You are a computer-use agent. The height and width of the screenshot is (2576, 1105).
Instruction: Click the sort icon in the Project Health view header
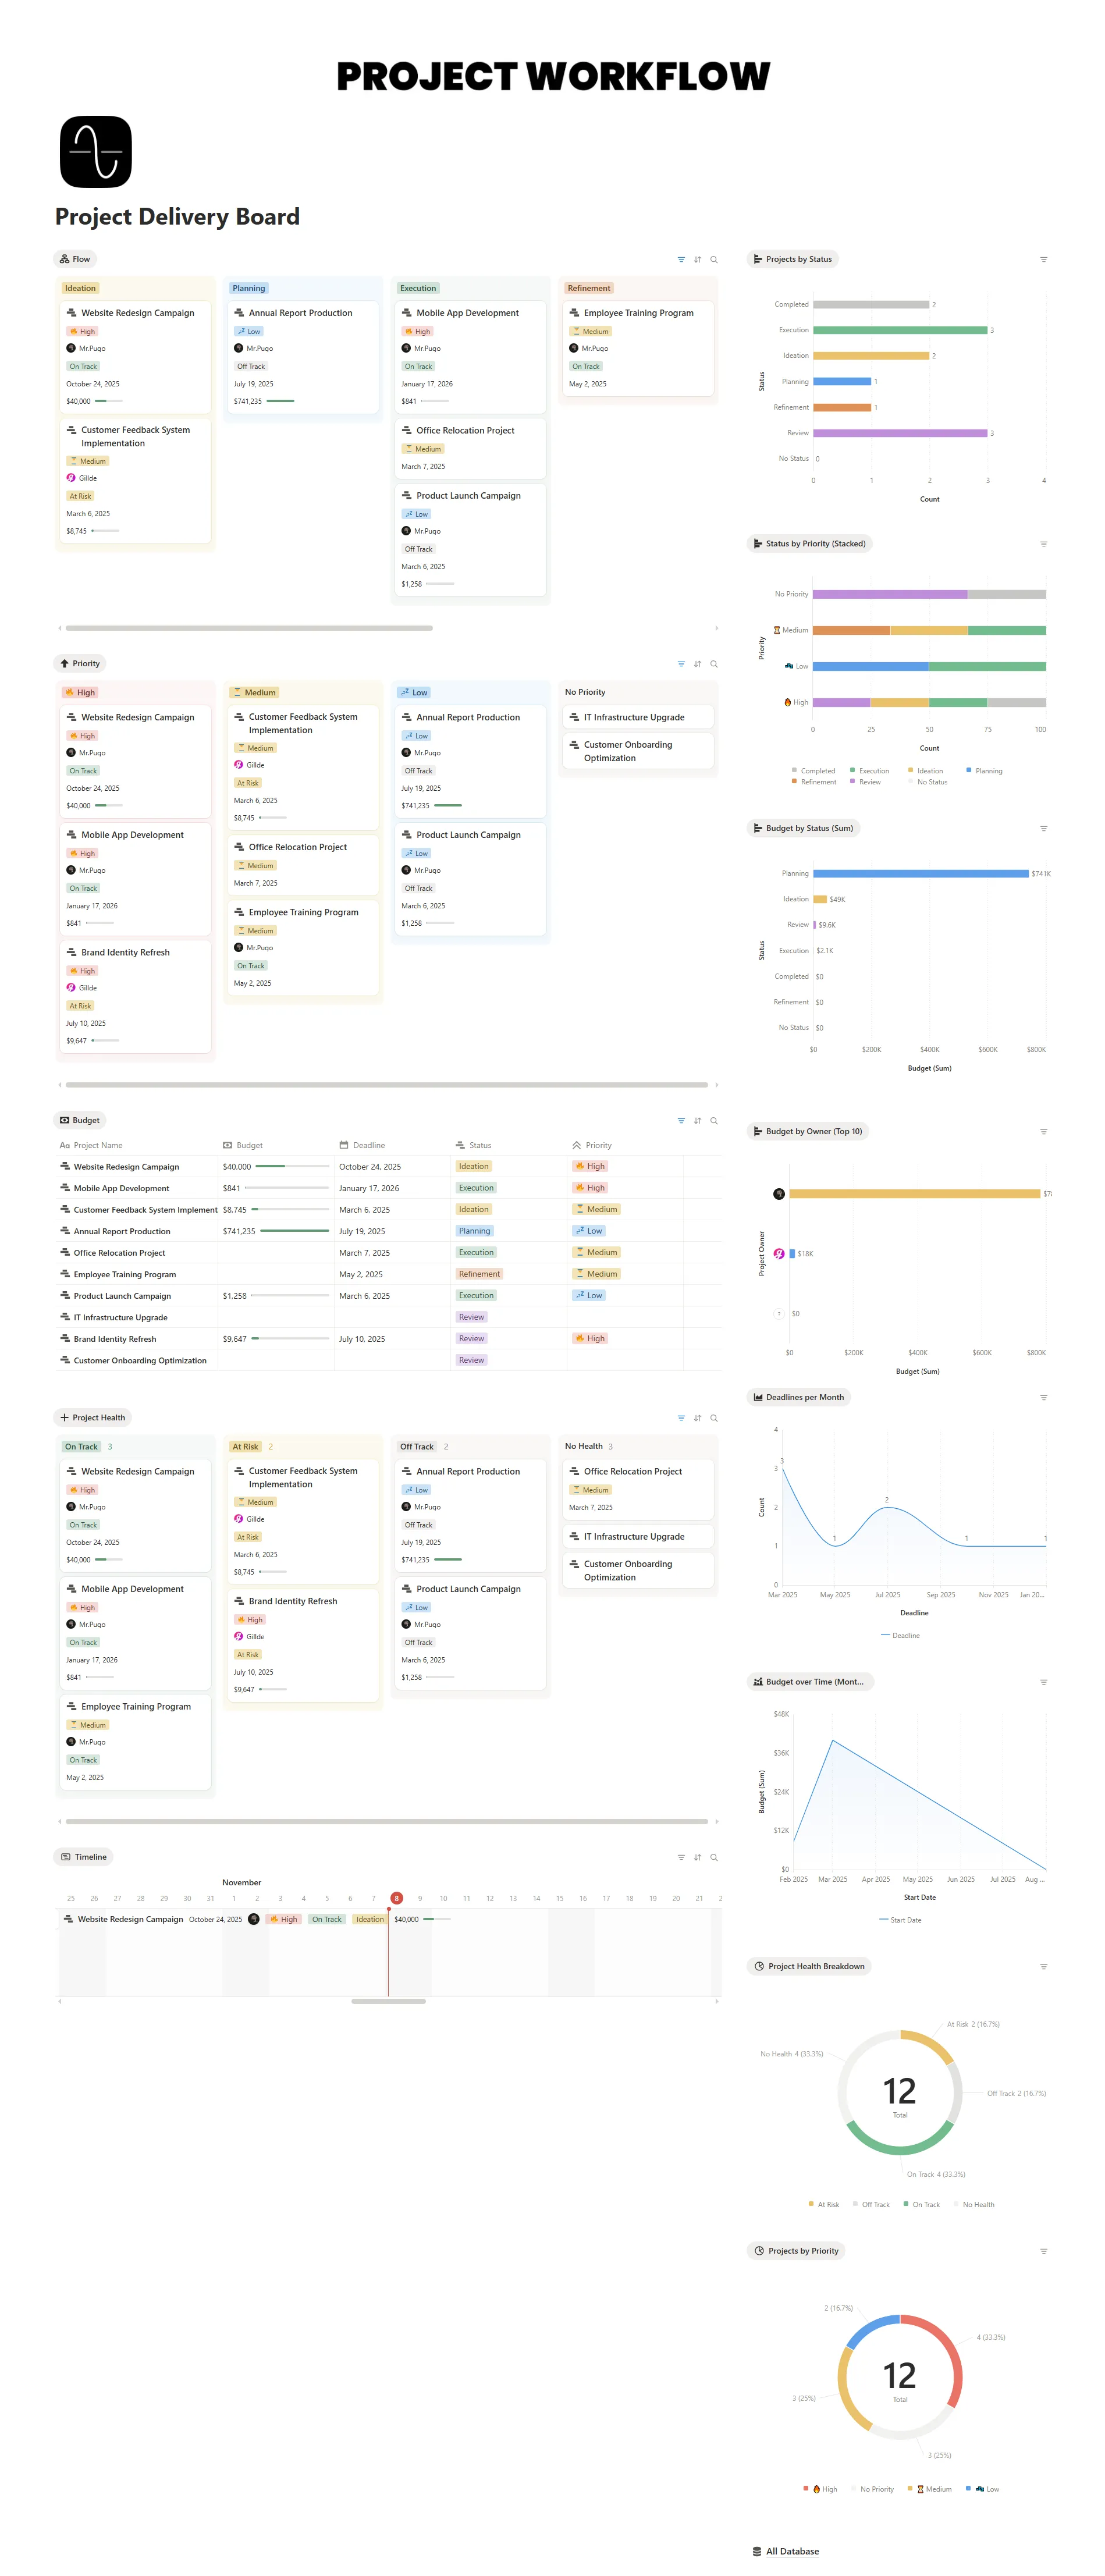(x=697, y=1418)
